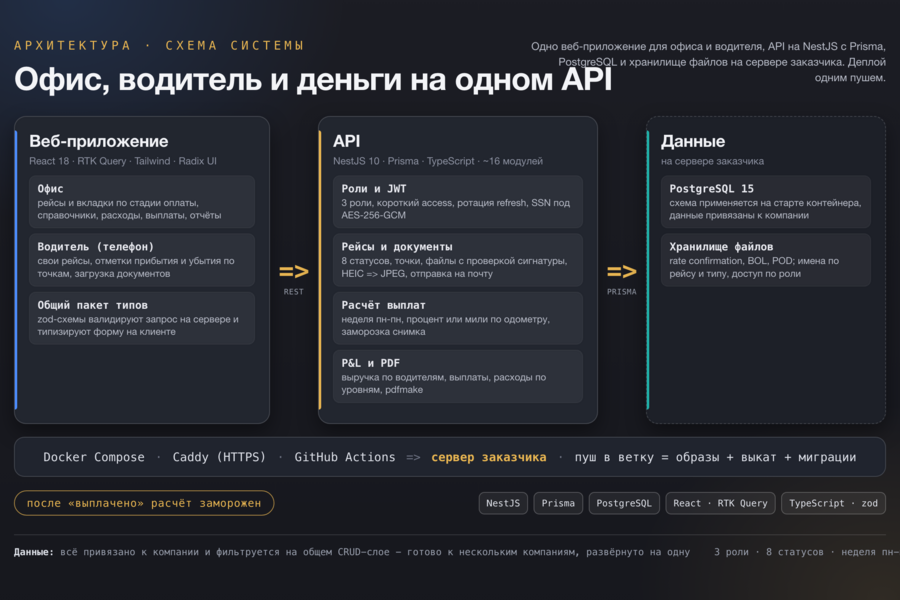The height and width of the screenshot is (600, 900).
Task: Click the «React · RTK Query» tag
Action: pos(720,504)
